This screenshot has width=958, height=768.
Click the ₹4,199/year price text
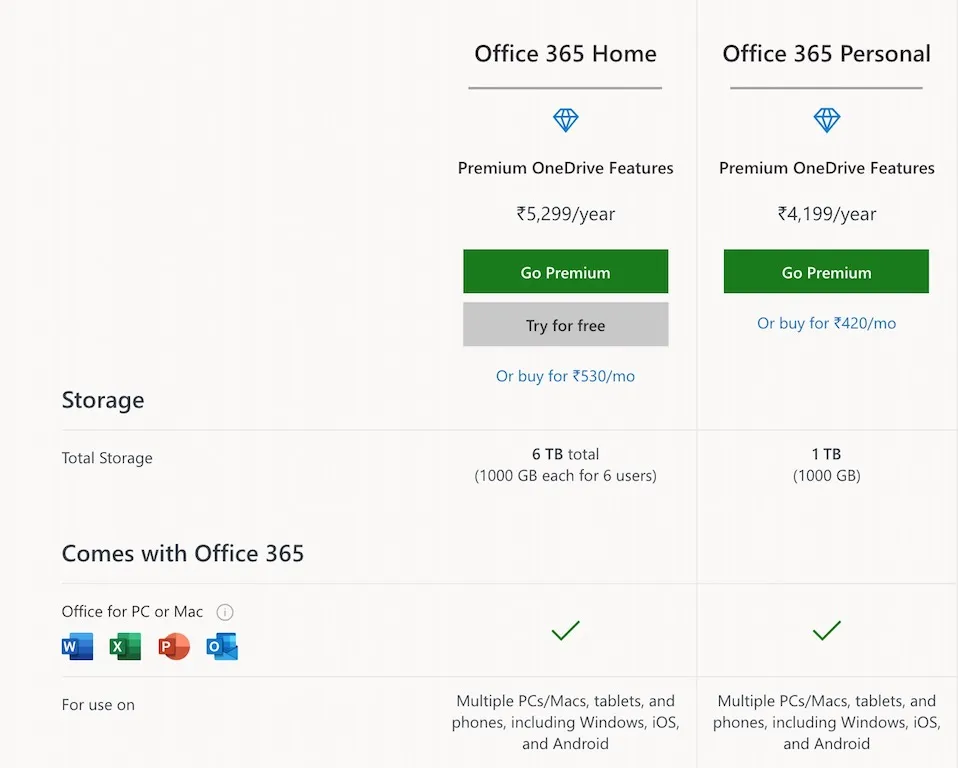pyautogui.click(x=827, y=214)
